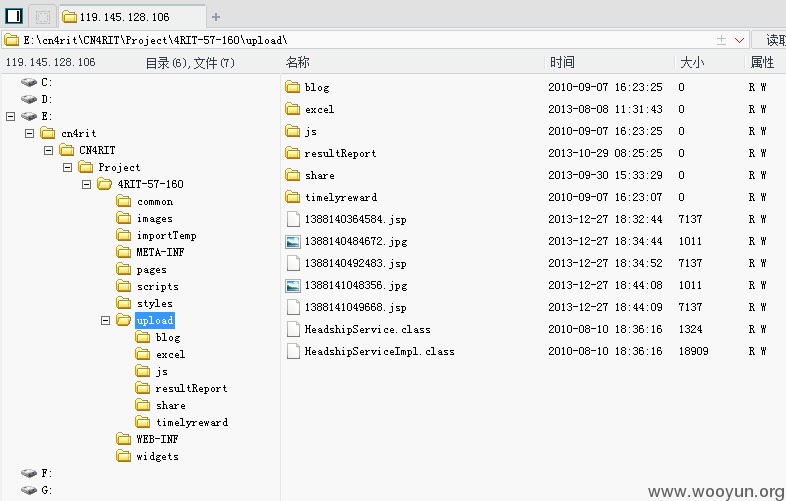Click the plus-minus icon in the address bar
This screenshot has width=786, height=501.
(x=721, y=40)
